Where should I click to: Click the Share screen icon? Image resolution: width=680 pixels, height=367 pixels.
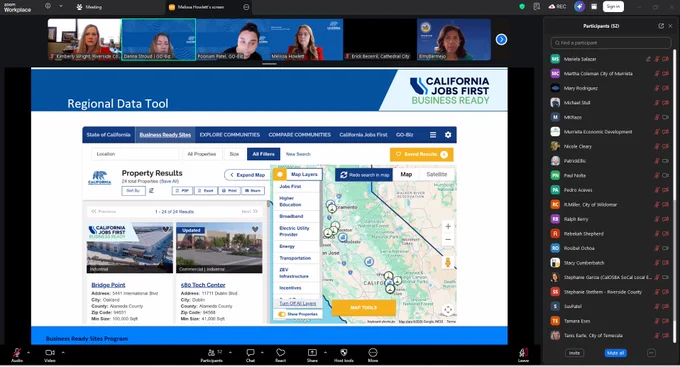312,353
